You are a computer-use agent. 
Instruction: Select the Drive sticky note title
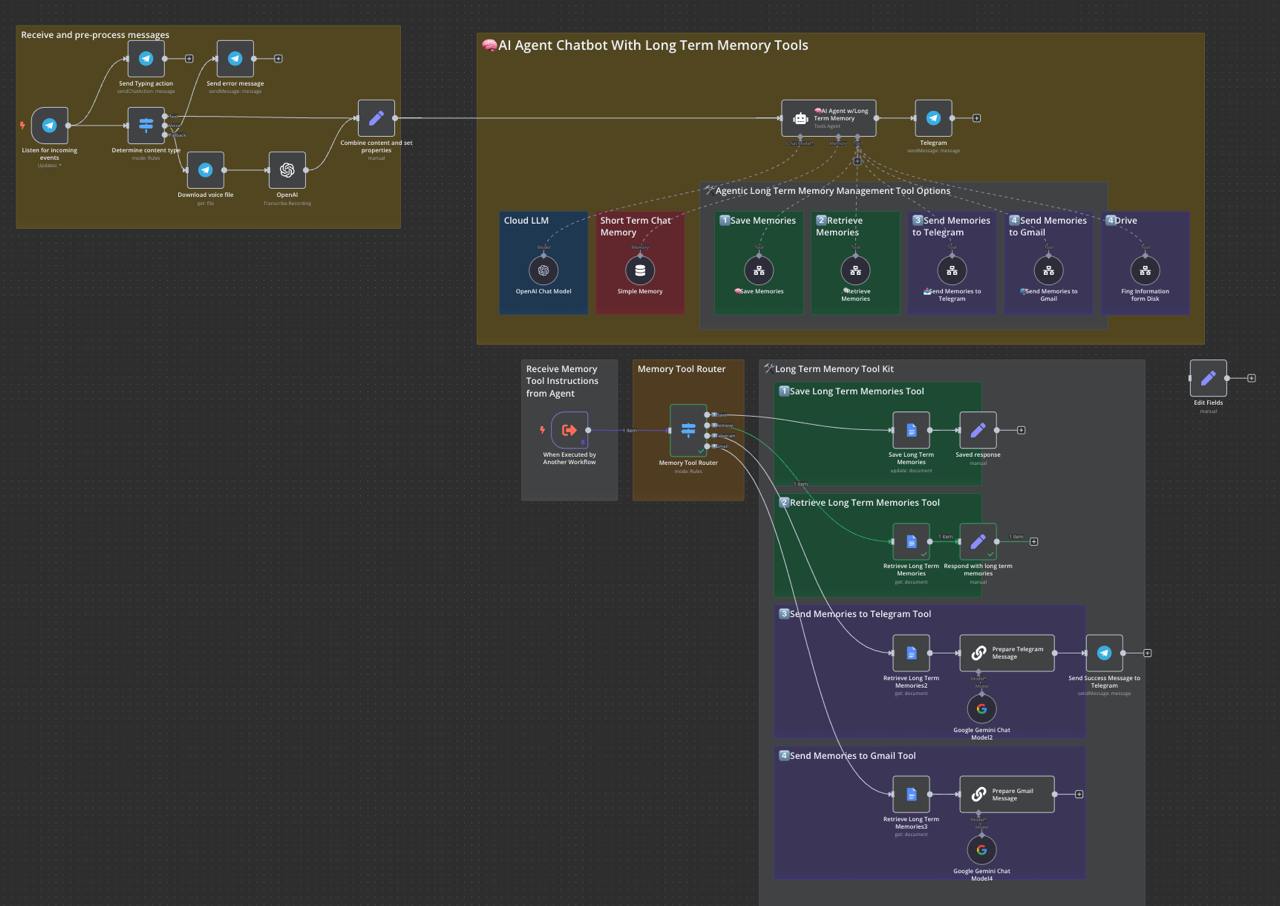(1121, 221)
